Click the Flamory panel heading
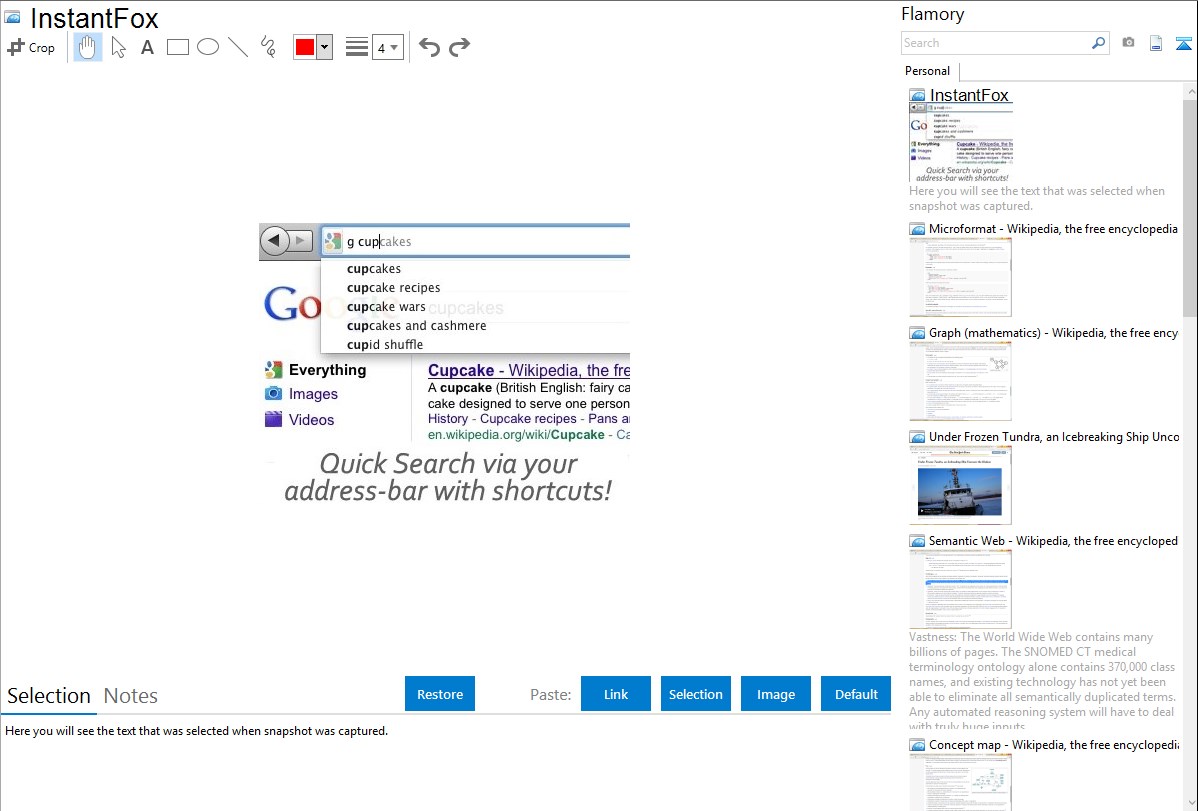Image resolution: width=1198 pixels, height=811 pixels. [932, 15]
